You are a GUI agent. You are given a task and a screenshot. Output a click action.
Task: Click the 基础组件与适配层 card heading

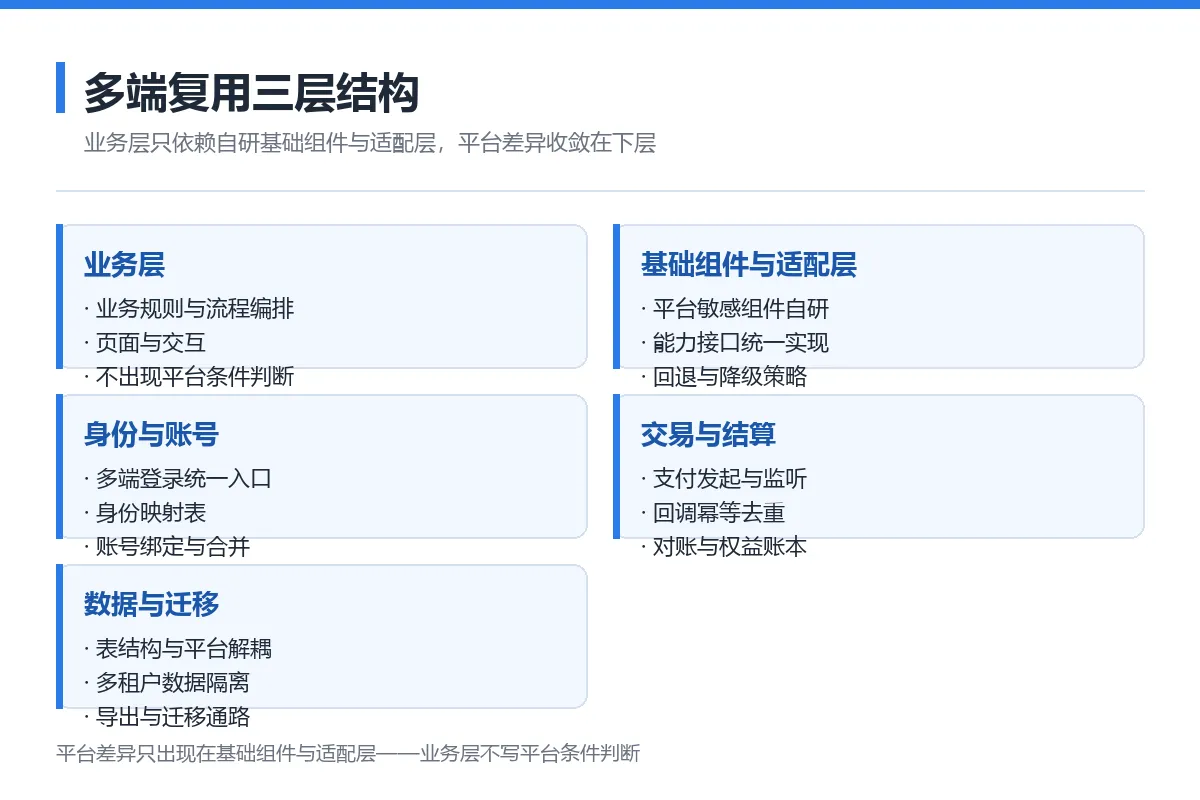pos(749,265)
